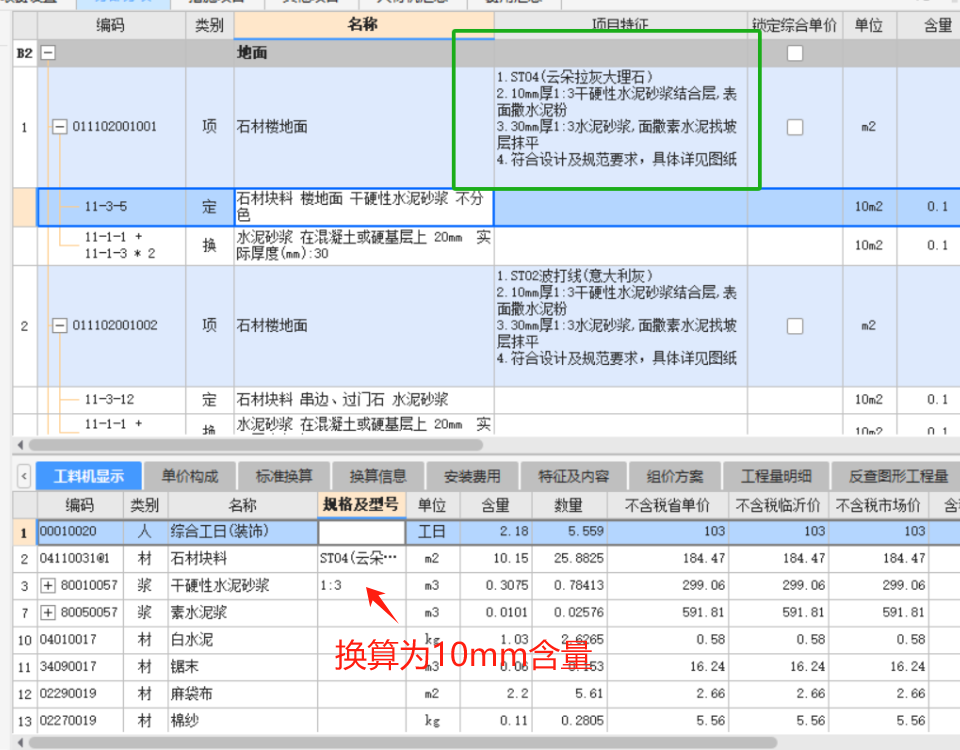Expand material 80010057 干硬性水泥砂浆
This screenshot has width=960, height=750.
[48, 585]
